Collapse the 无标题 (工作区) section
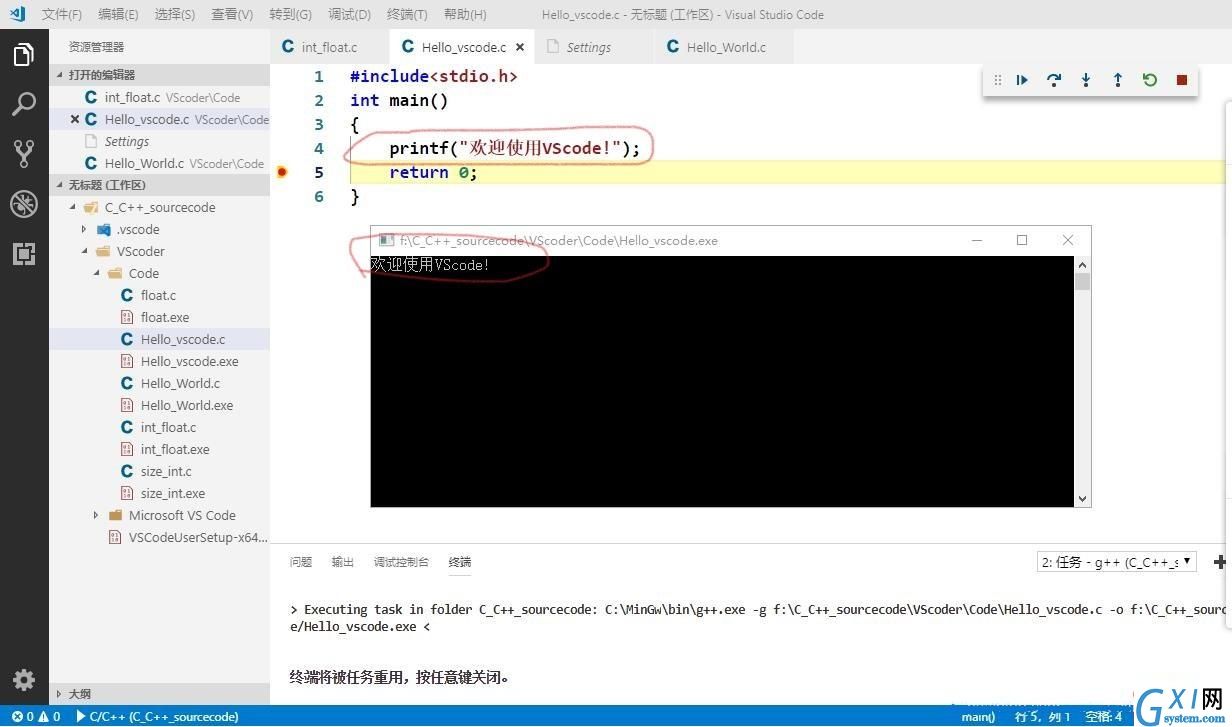Screen dimensions: 1232x727 [x=60, y=185]
